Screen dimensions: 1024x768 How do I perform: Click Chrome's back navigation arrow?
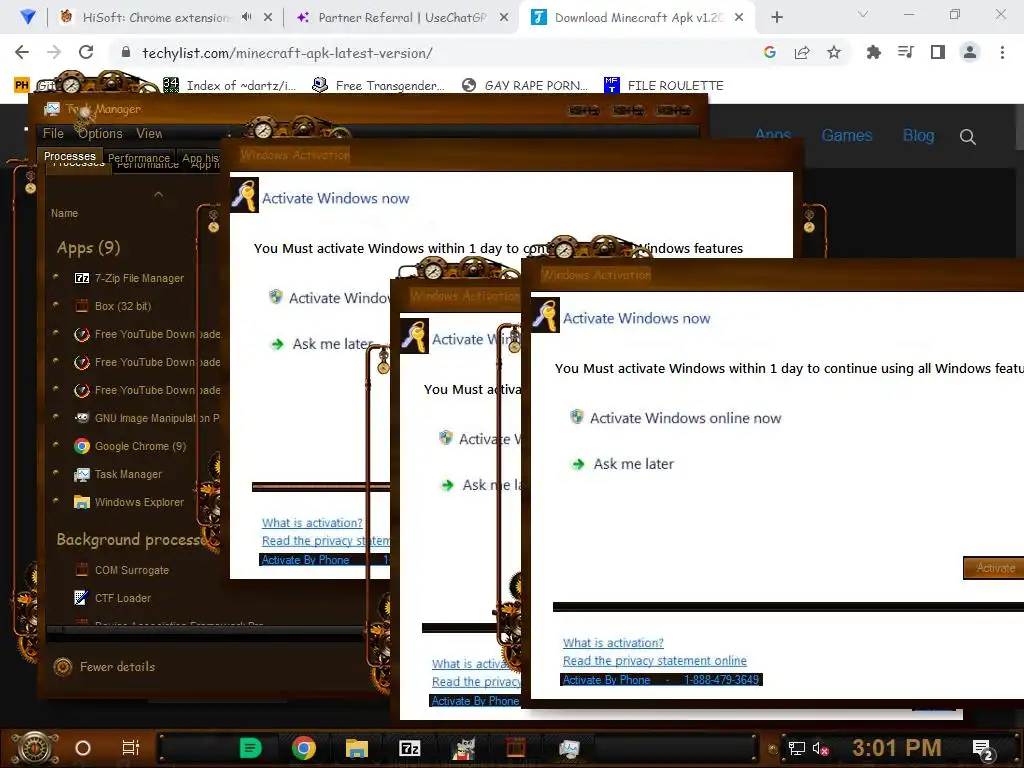[x=22, y=53]
